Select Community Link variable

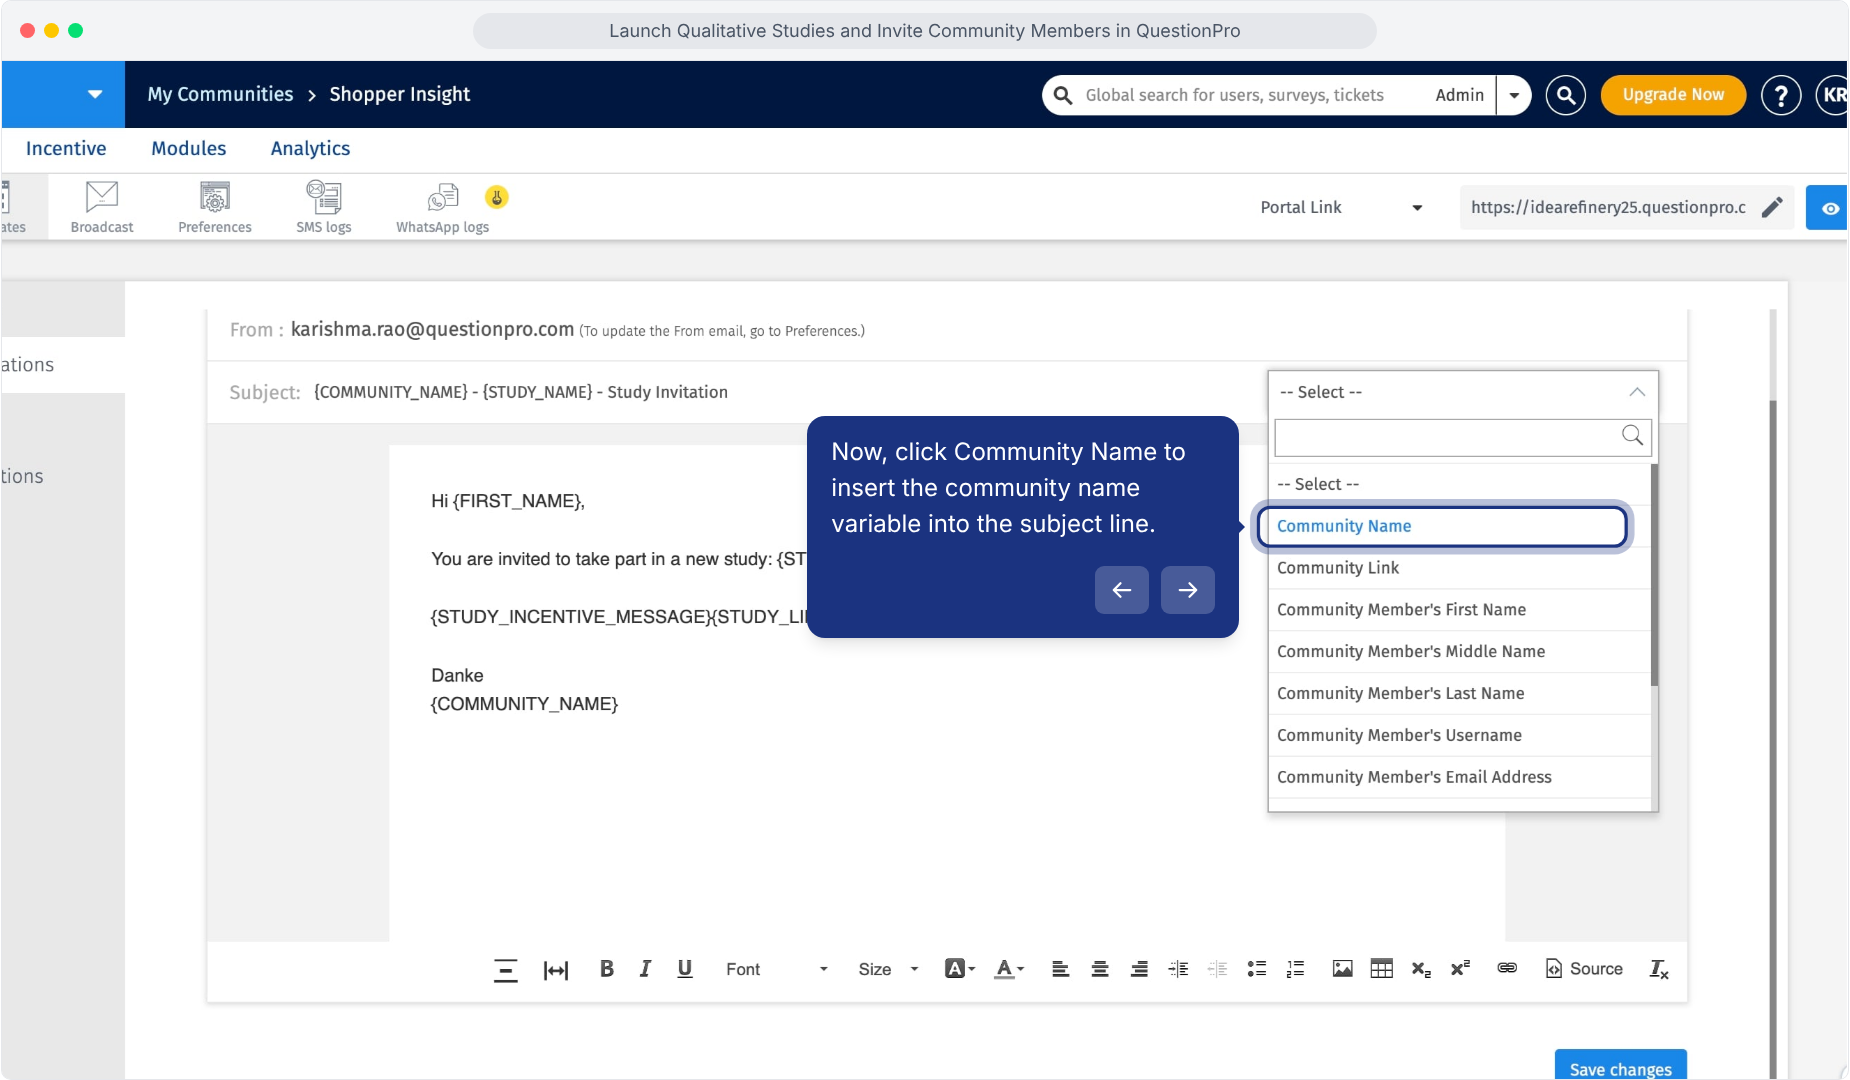[1459, 568]
